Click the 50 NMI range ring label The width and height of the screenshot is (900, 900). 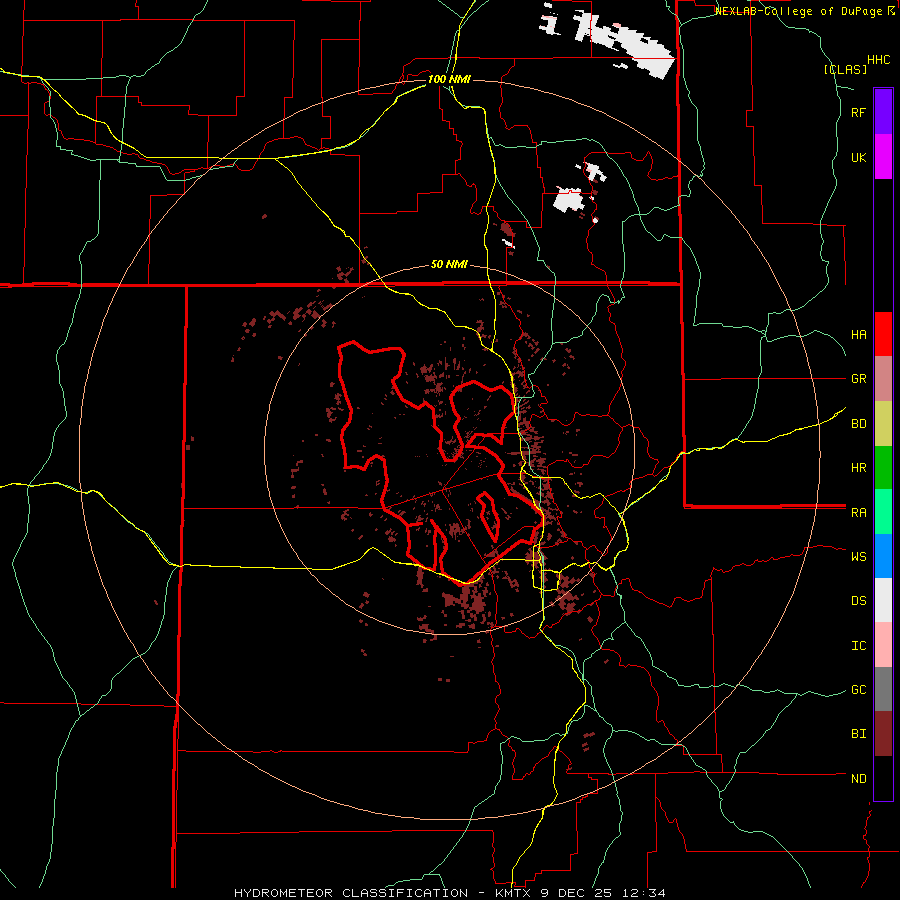tap(449, 265)
